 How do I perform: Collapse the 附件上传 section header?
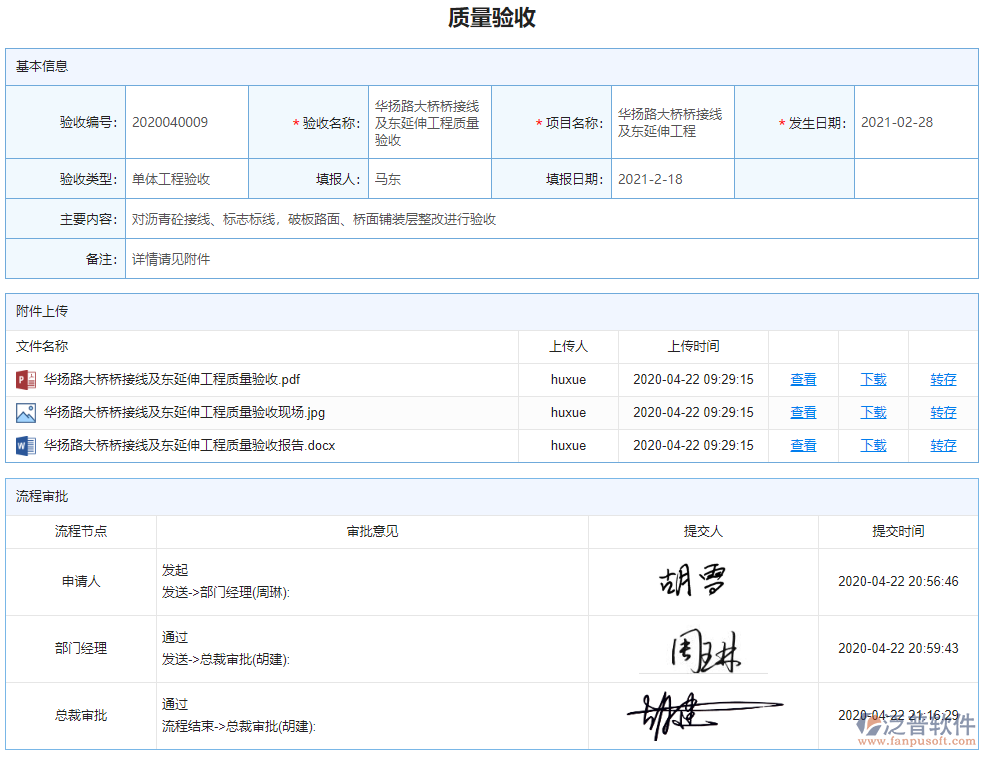point(37,311)
